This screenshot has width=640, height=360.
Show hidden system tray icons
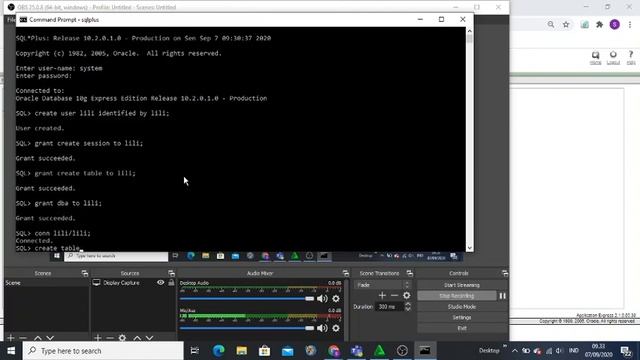pos(515,351)
